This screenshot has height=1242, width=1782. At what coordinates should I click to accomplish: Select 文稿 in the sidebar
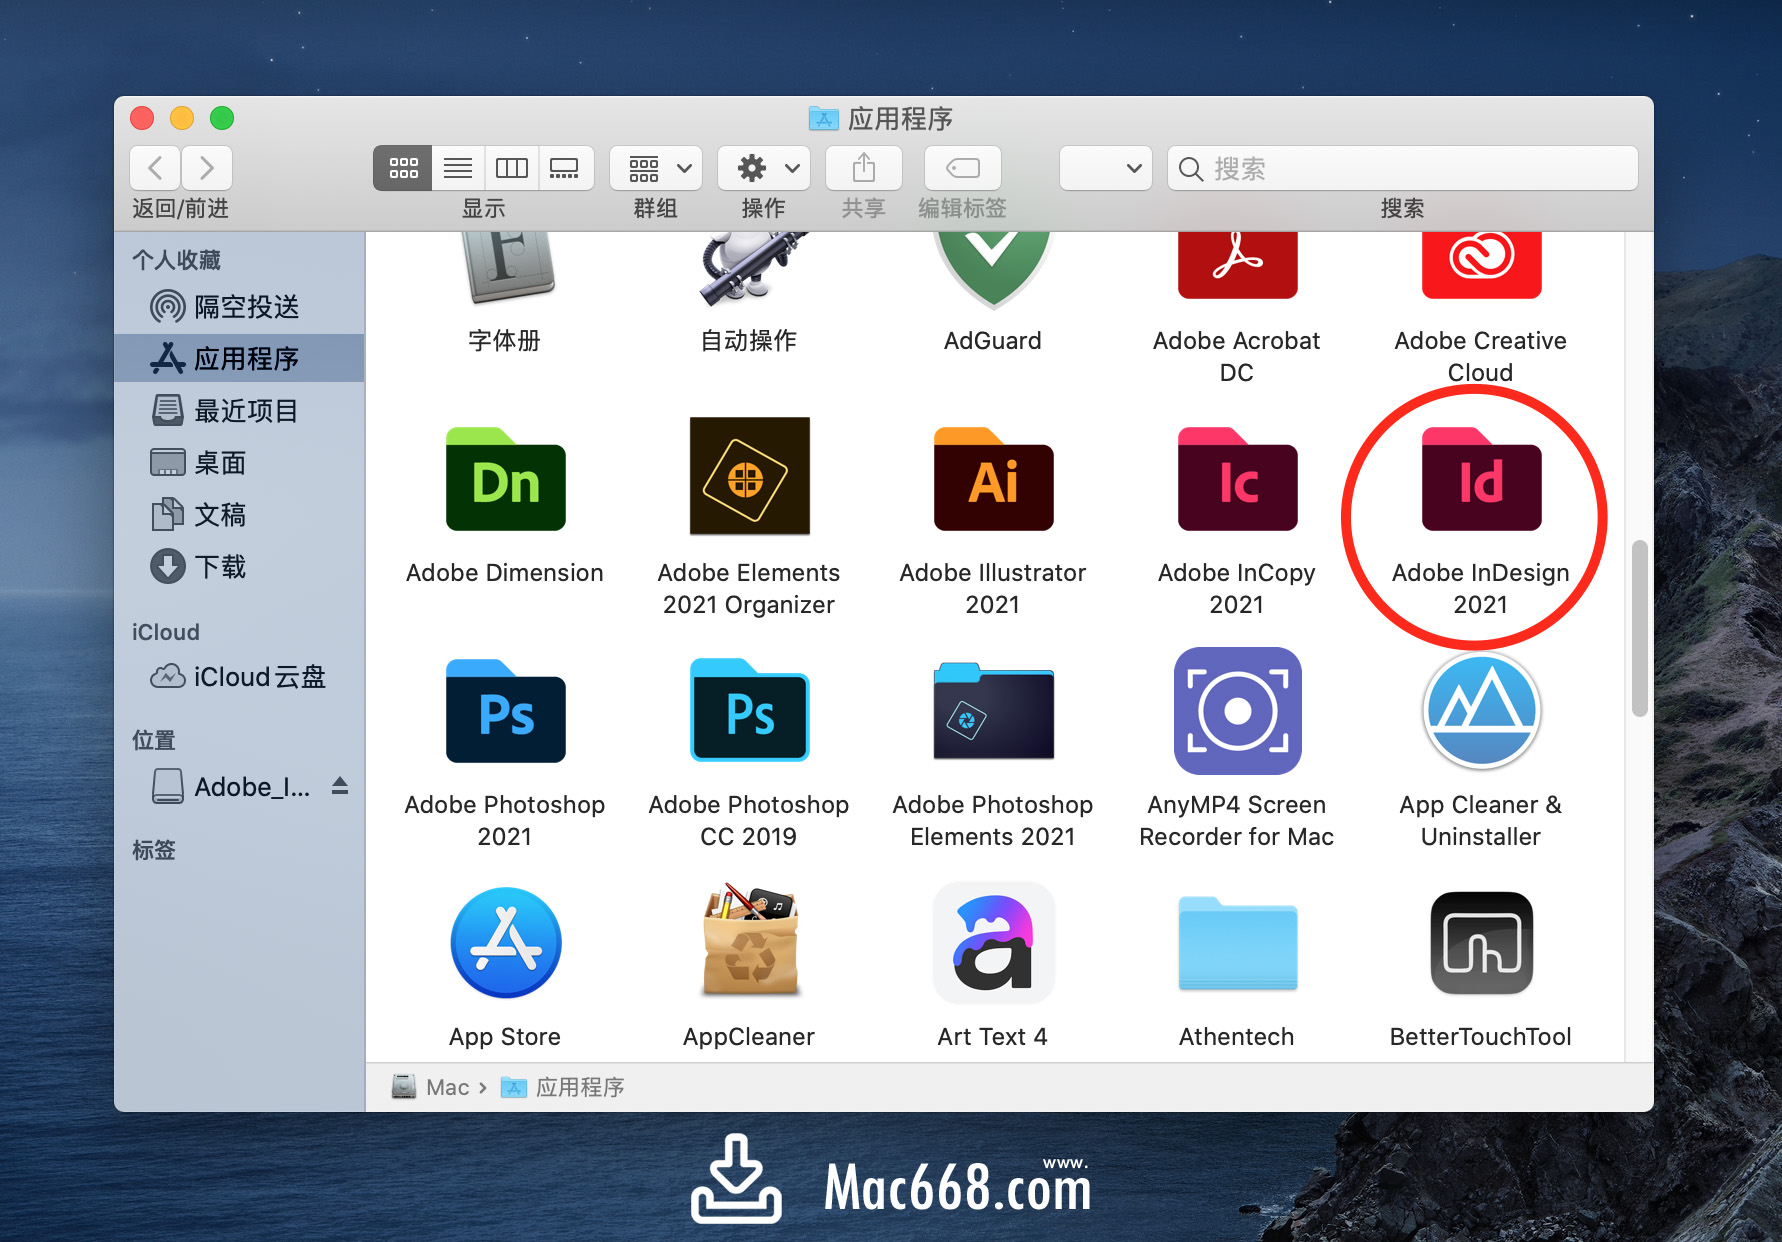[239, 515]
